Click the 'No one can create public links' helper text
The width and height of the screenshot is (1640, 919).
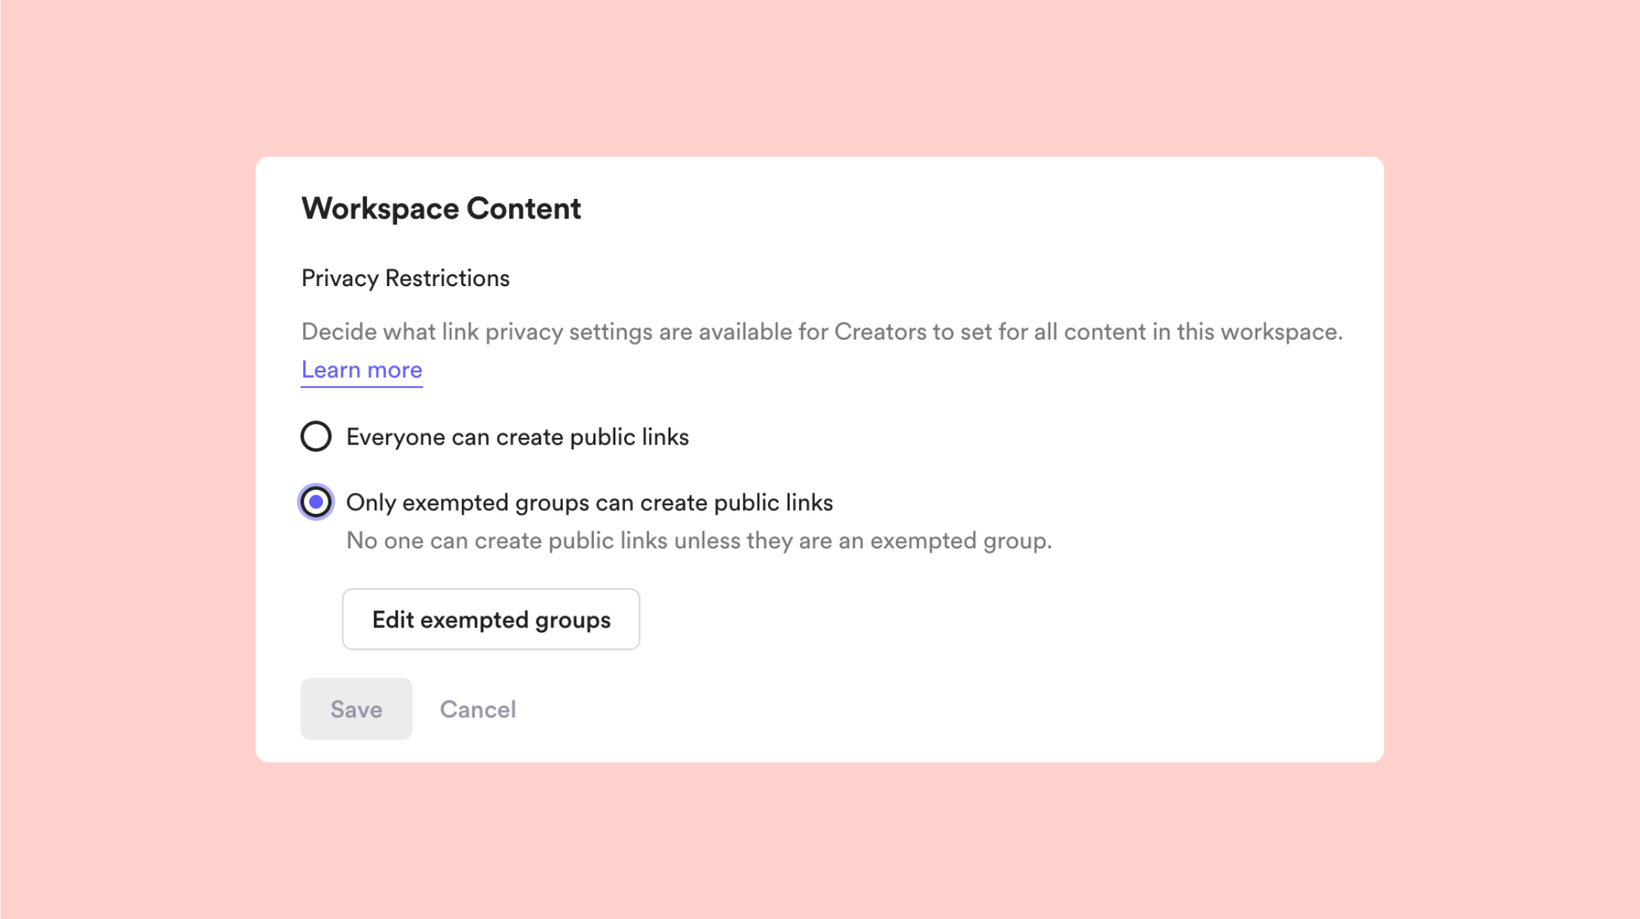click(699, 541)
